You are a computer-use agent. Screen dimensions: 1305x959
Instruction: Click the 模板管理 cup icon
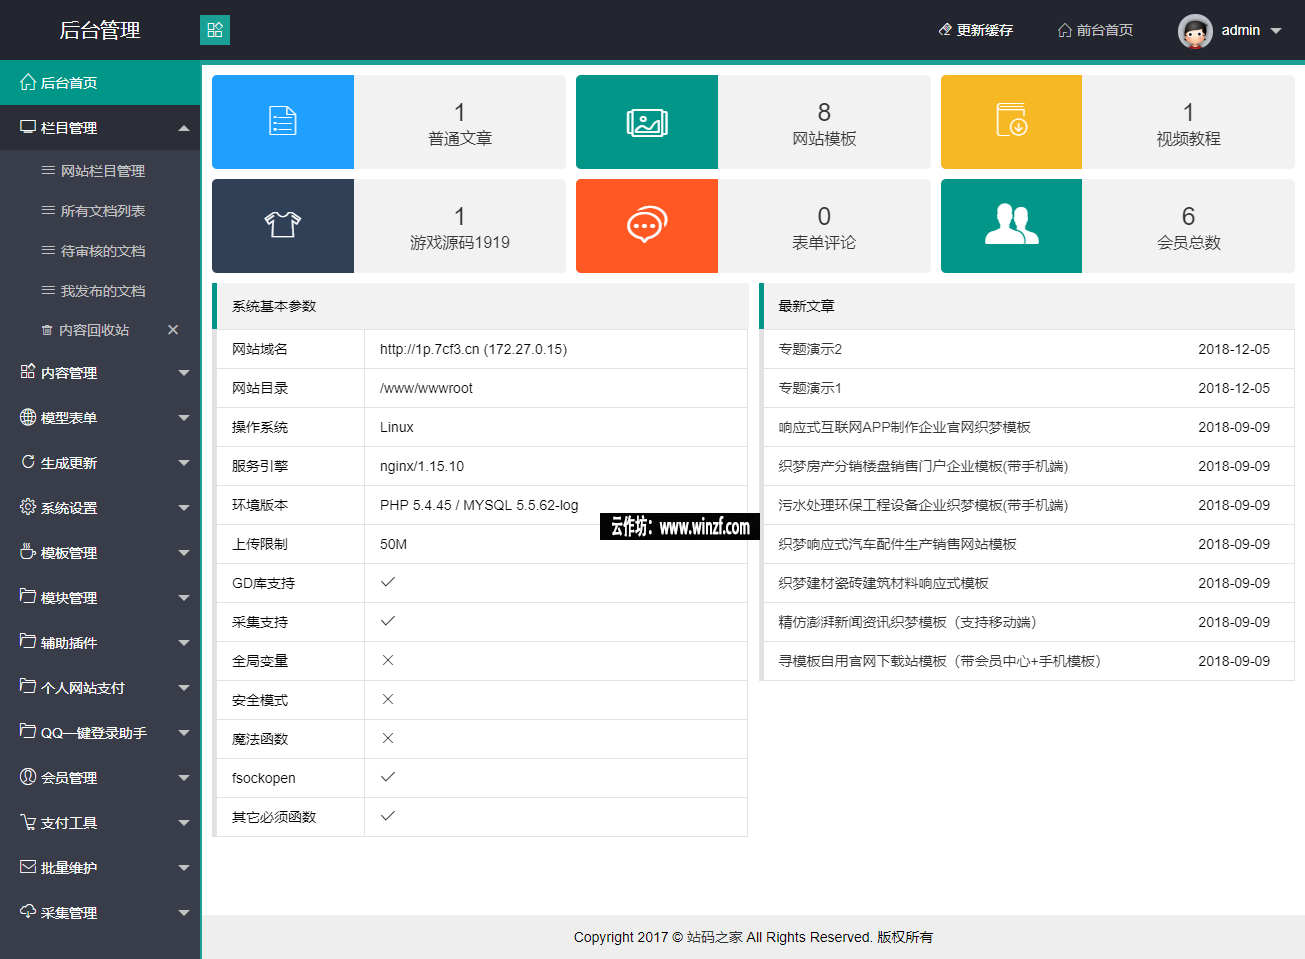(28, 551)
